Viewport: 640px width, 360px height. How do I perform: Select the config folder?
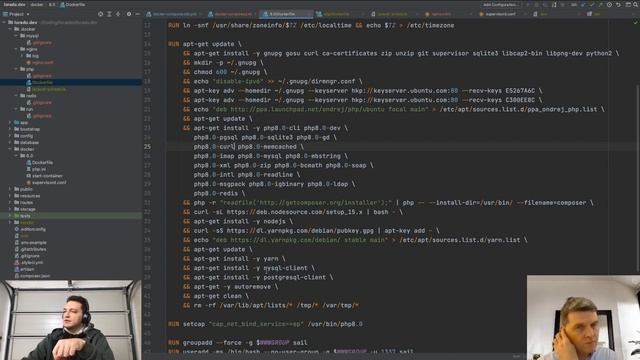24,136
